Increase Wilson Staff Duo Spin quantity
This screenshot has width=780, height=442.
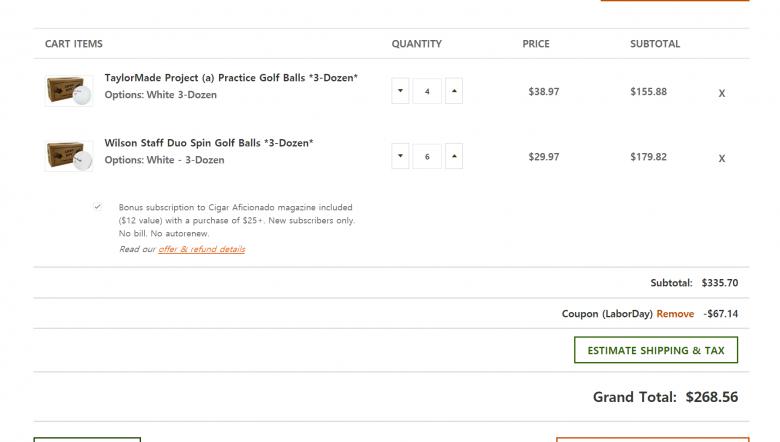454,156
